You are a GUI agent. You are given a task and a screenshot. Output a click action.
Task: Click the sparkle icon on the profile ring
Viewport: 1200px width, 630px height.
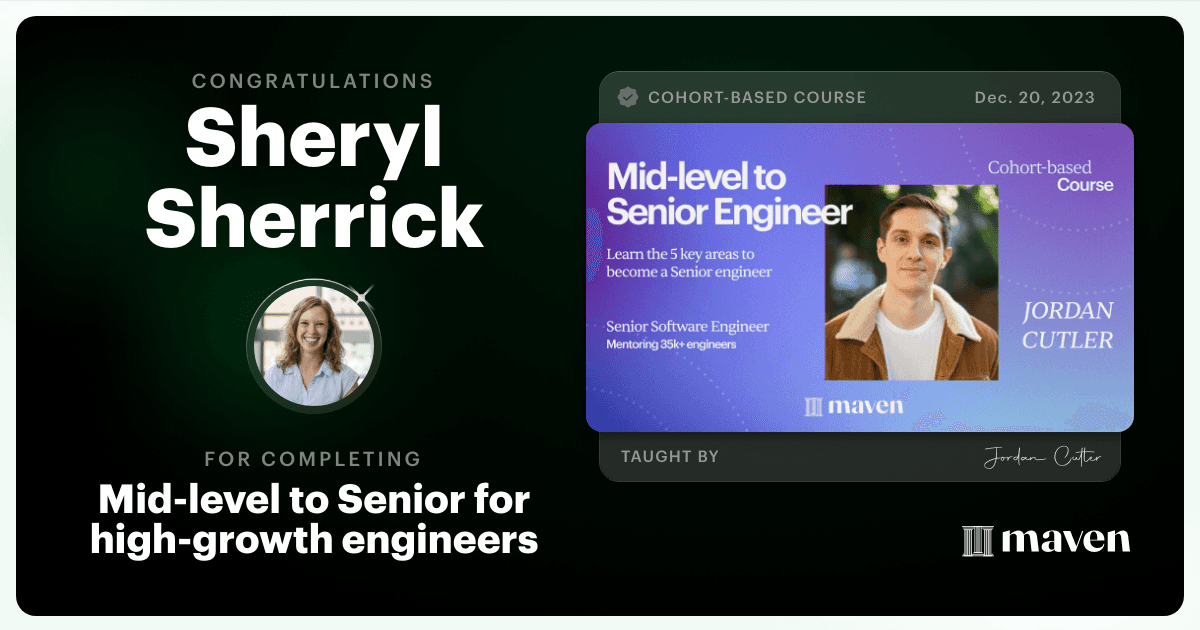point(364,294)
